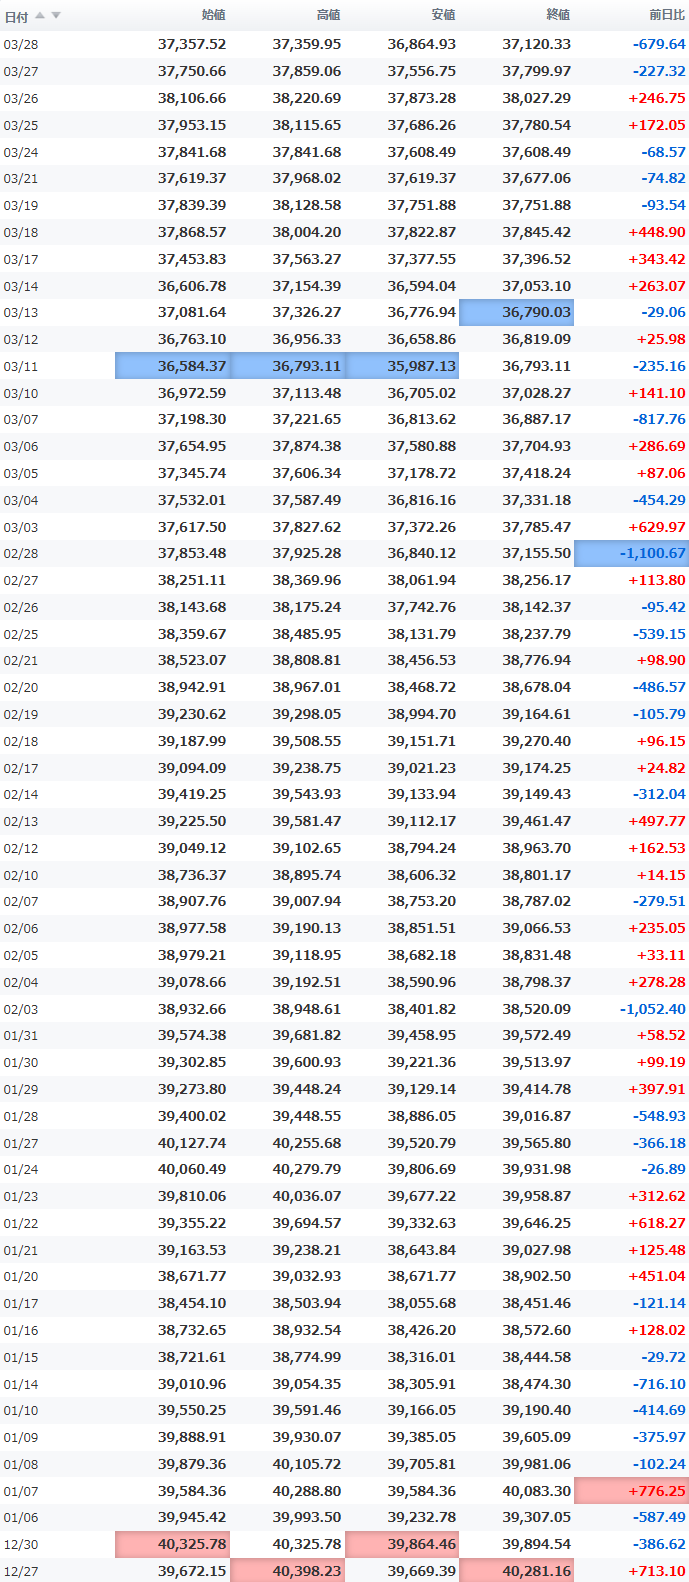Image resolution: width=689 pixels, height=1582 pixels.
Task: Select the change value -679.64
Action: (x=659, y=44)
